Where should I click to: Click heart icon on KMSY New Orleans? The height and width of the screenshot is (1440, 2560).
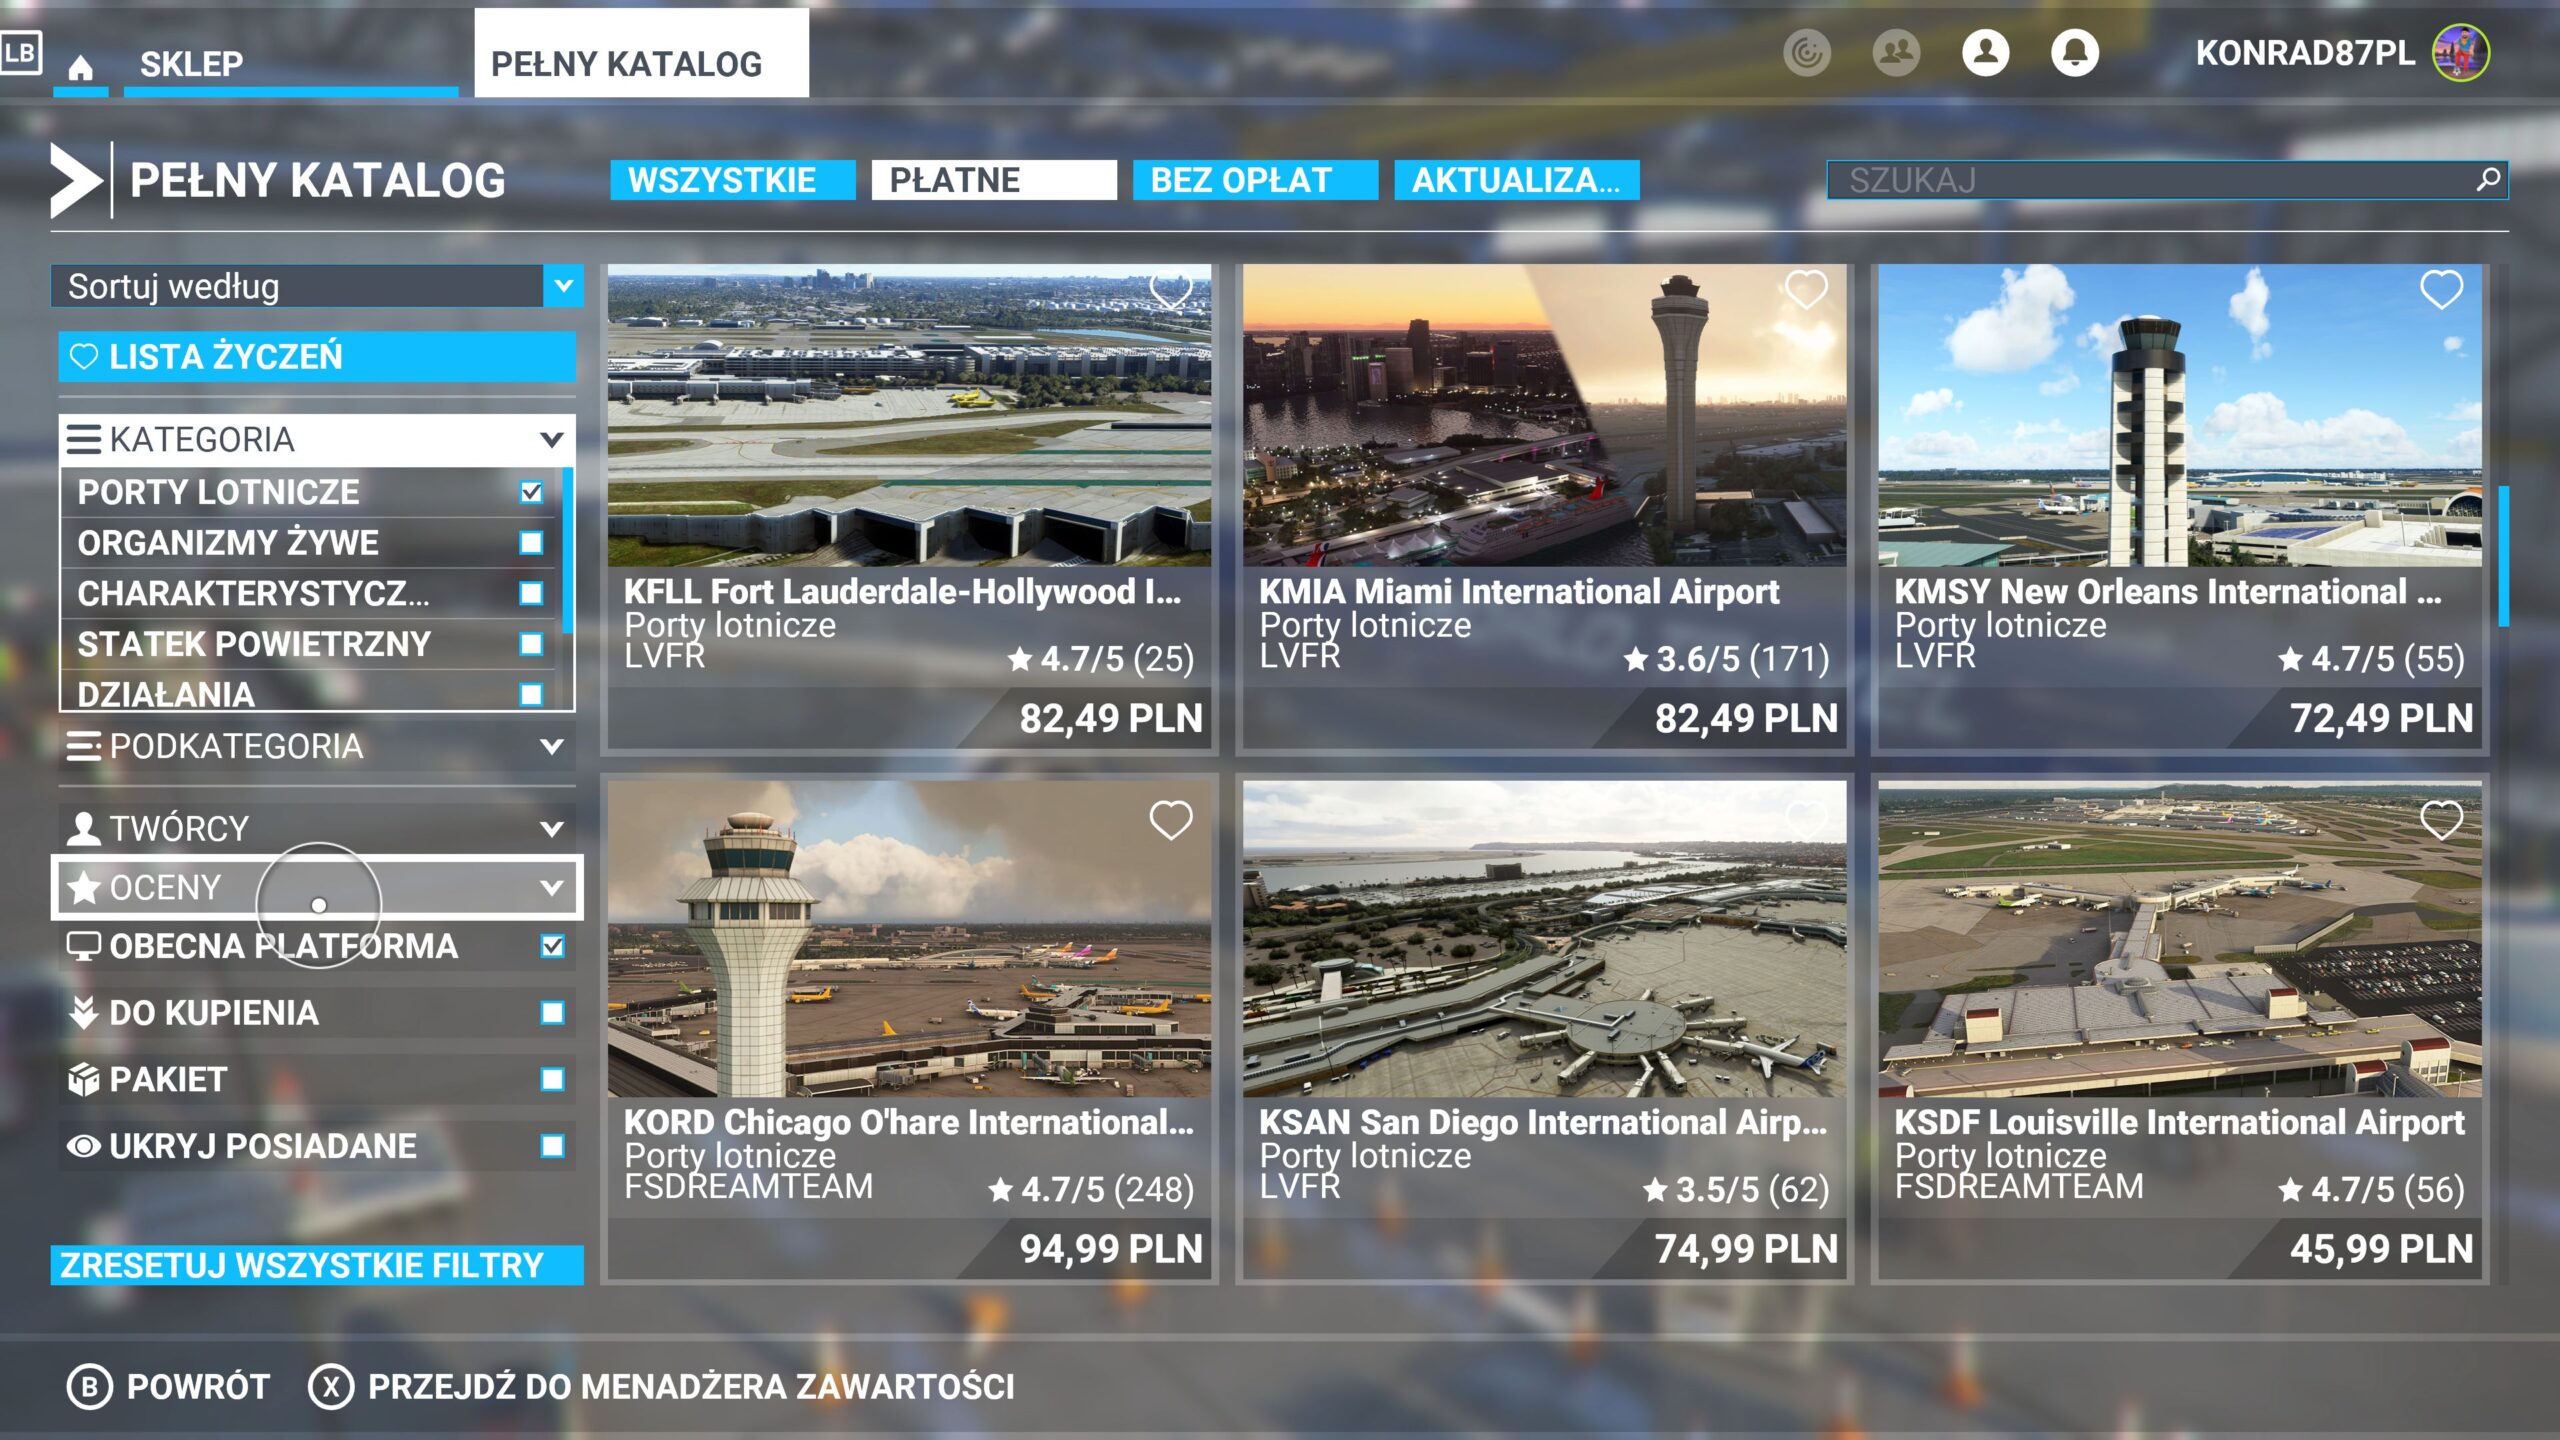(x=2441, y=291)
